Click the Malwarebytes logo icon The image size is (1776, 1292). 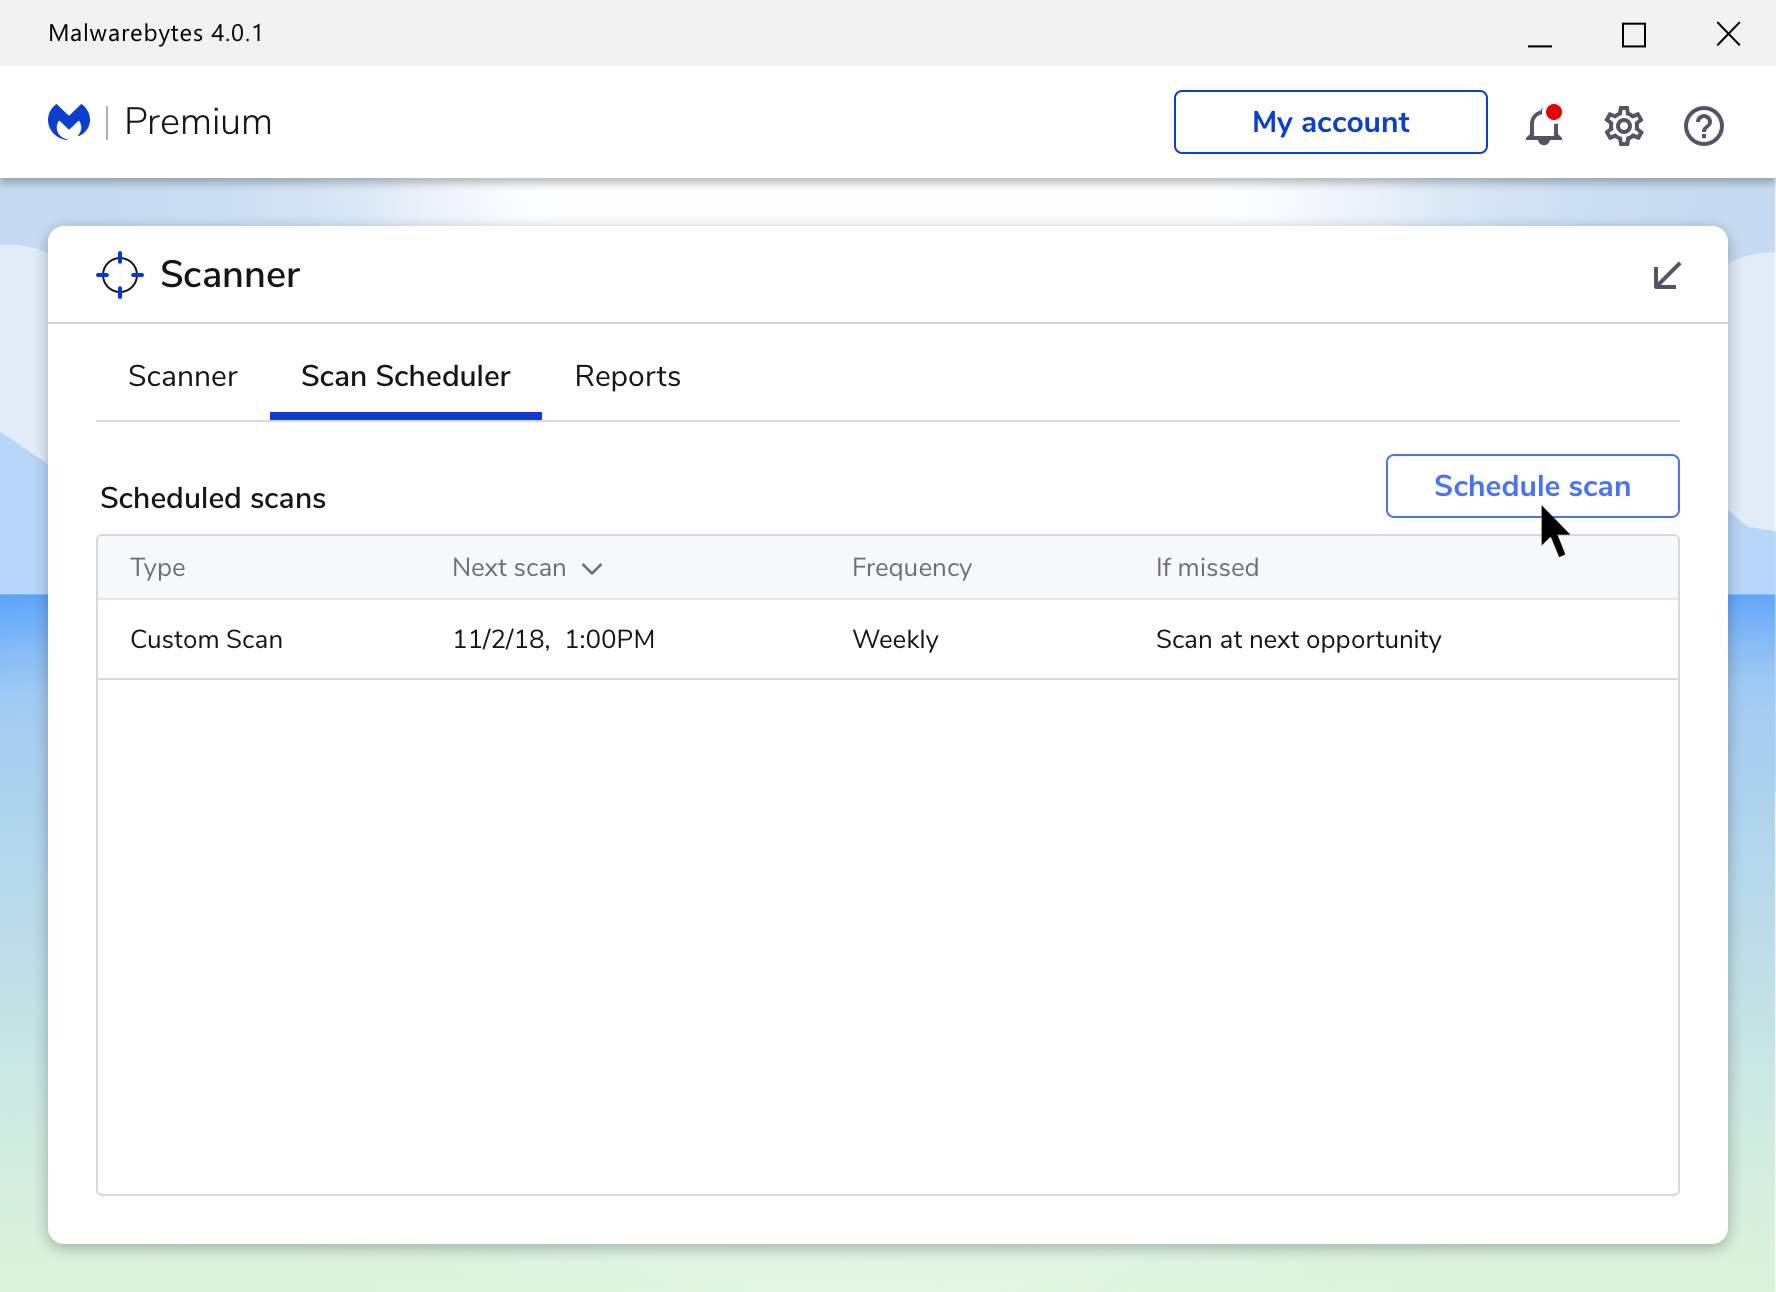tap(69, 122)
